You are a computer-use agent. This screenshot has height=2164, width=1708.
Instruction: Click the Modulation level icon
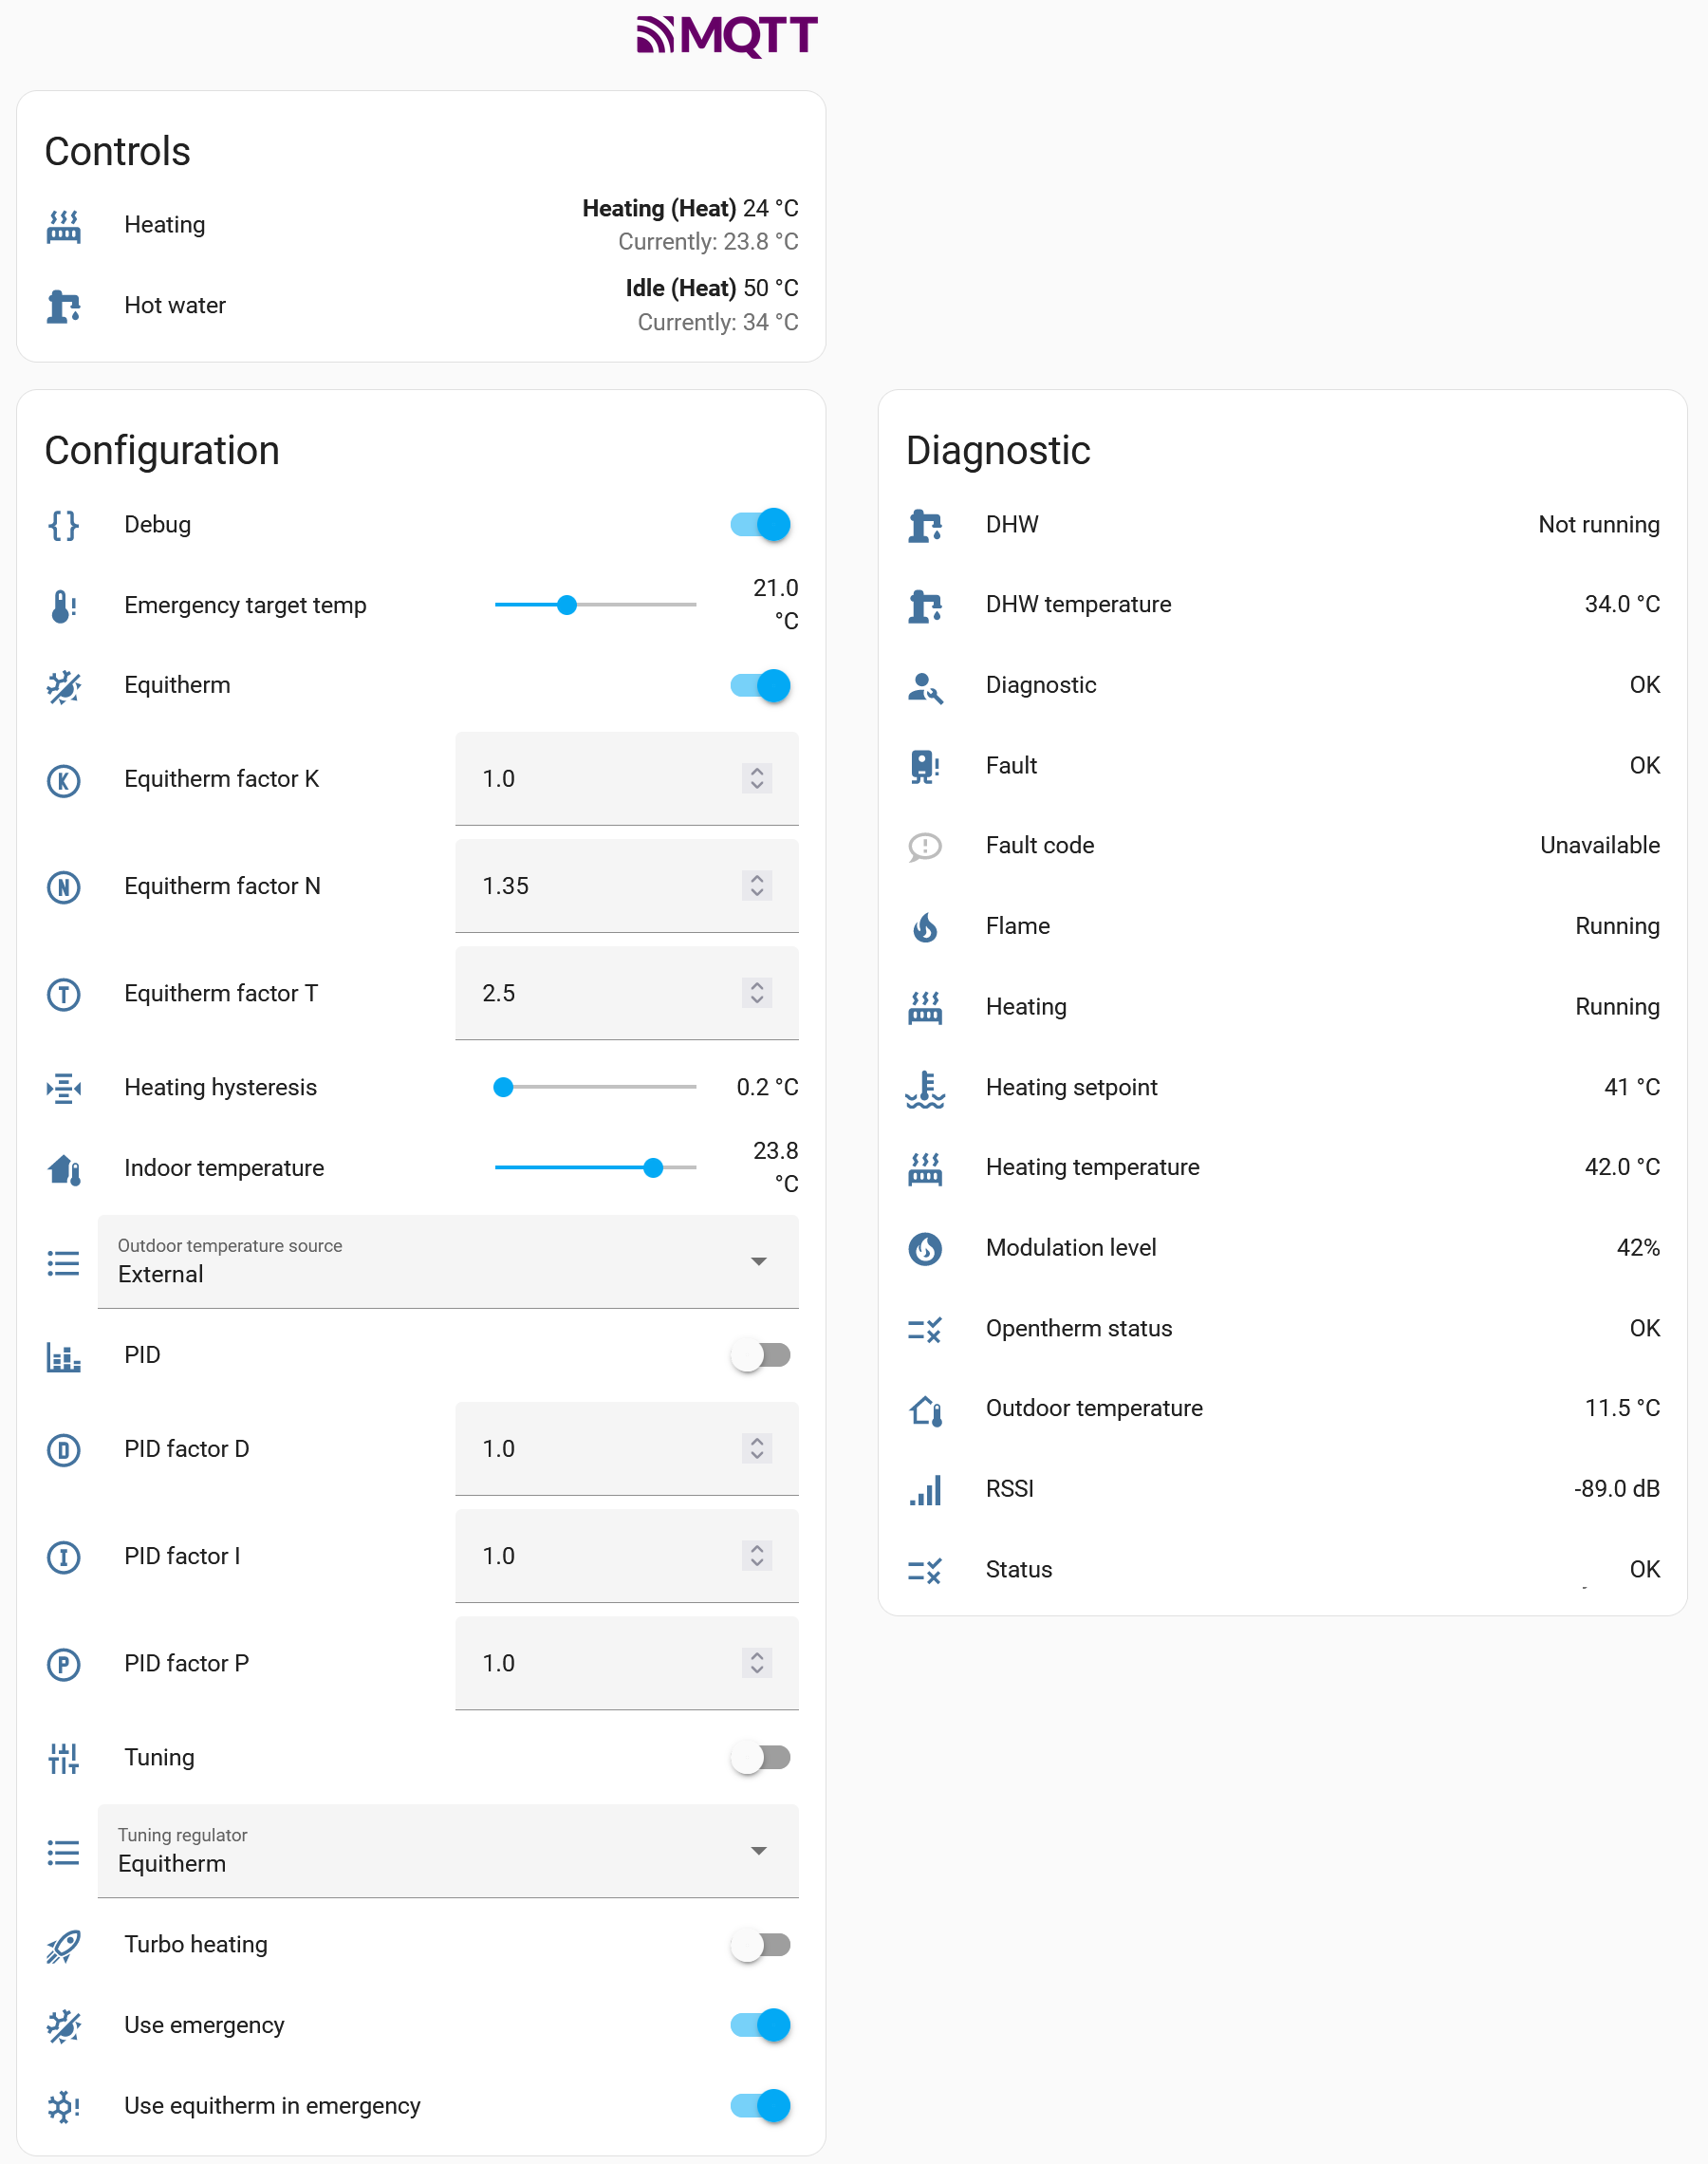925,1249
